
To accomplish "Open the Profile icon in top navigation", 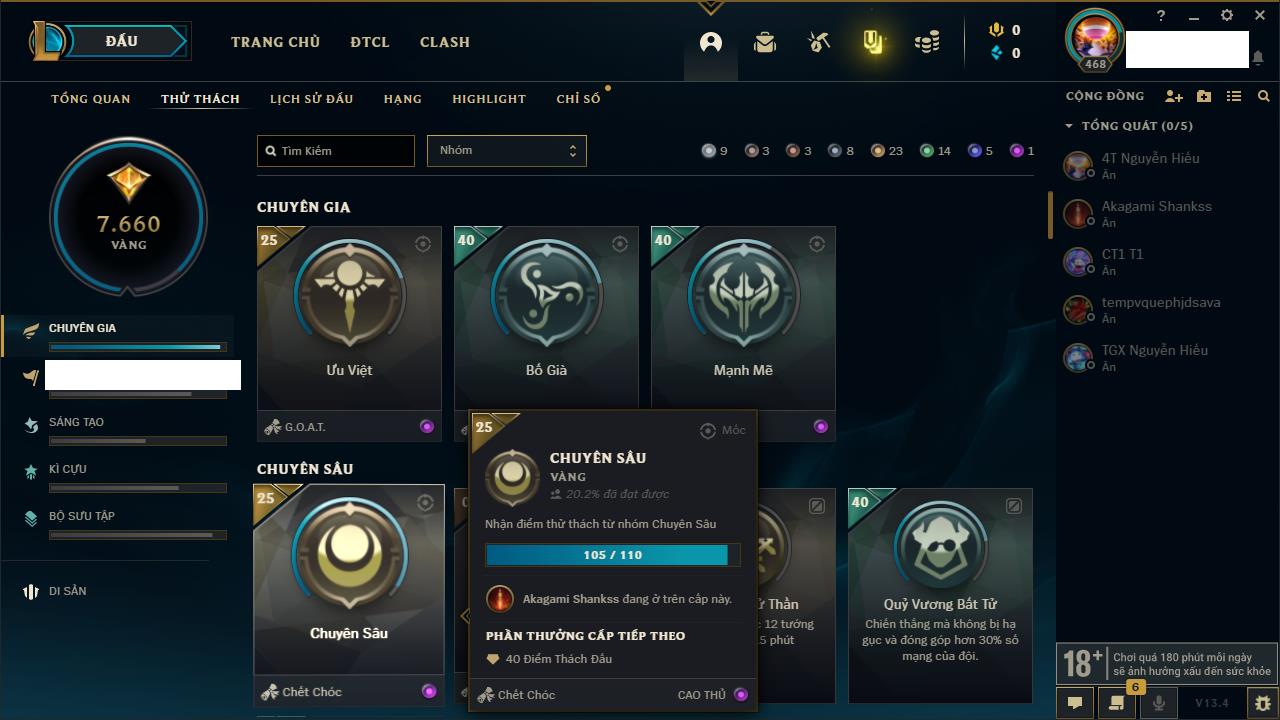I will click(x=711, y=42).
